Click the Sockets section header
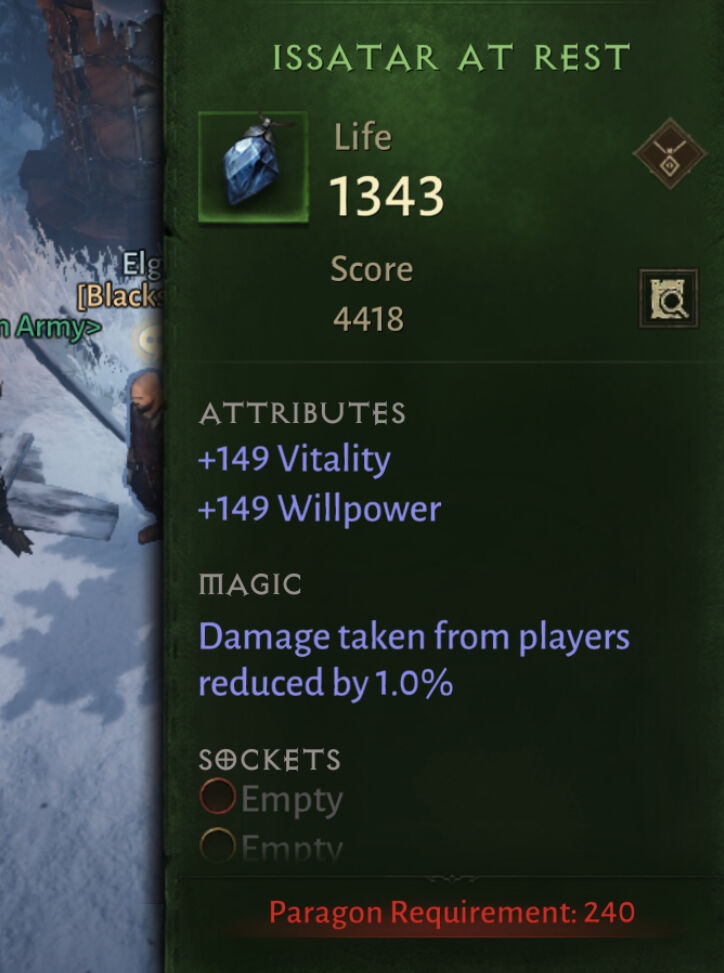 pos(269,760)
